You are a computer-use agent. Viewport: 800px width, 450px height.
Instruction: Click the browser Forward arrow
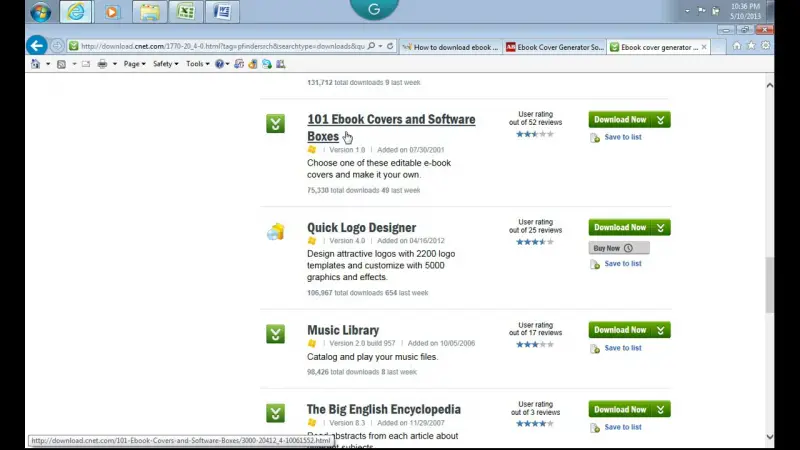(57, 46)
